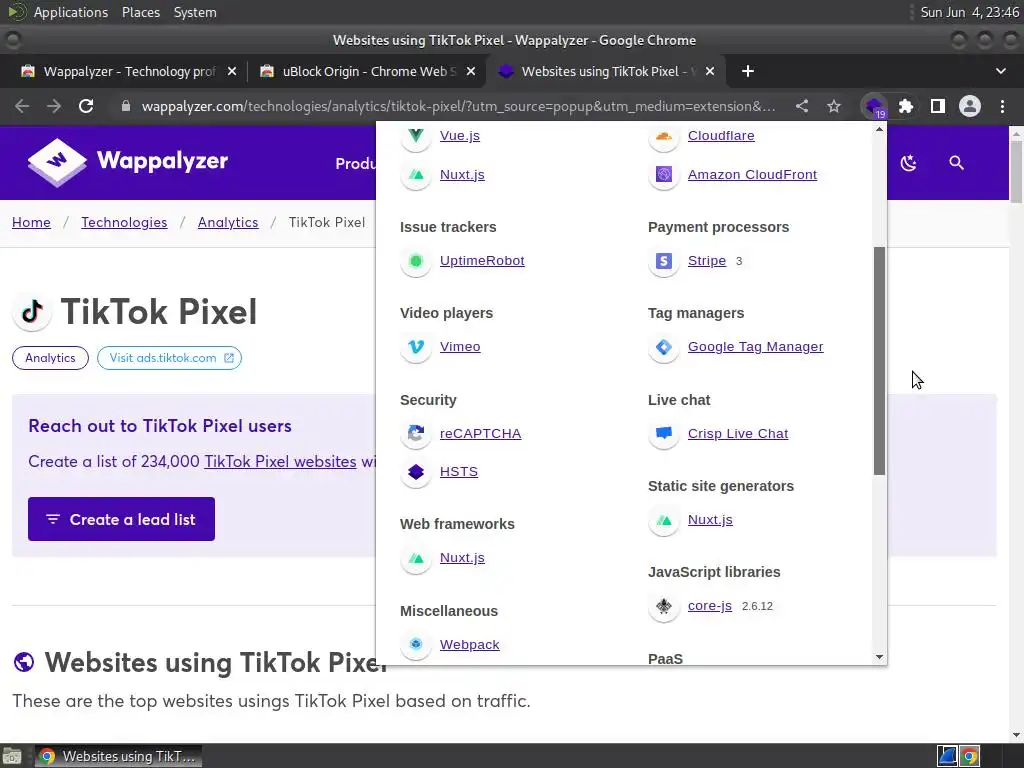Reload the current page
Image resolution: width=1024 pixels, height=768 pixels.
click(x=86, y=106)
